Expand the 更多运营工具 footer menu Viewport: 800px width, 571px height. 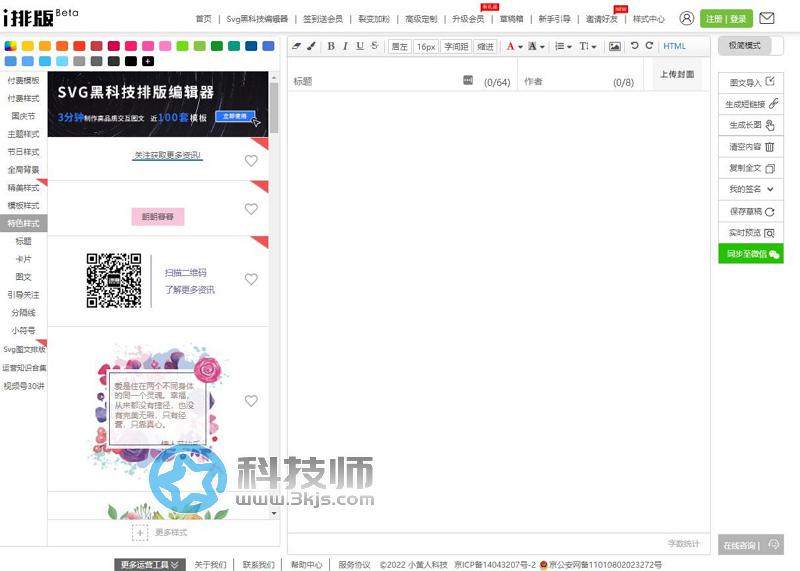click(149, 564)
